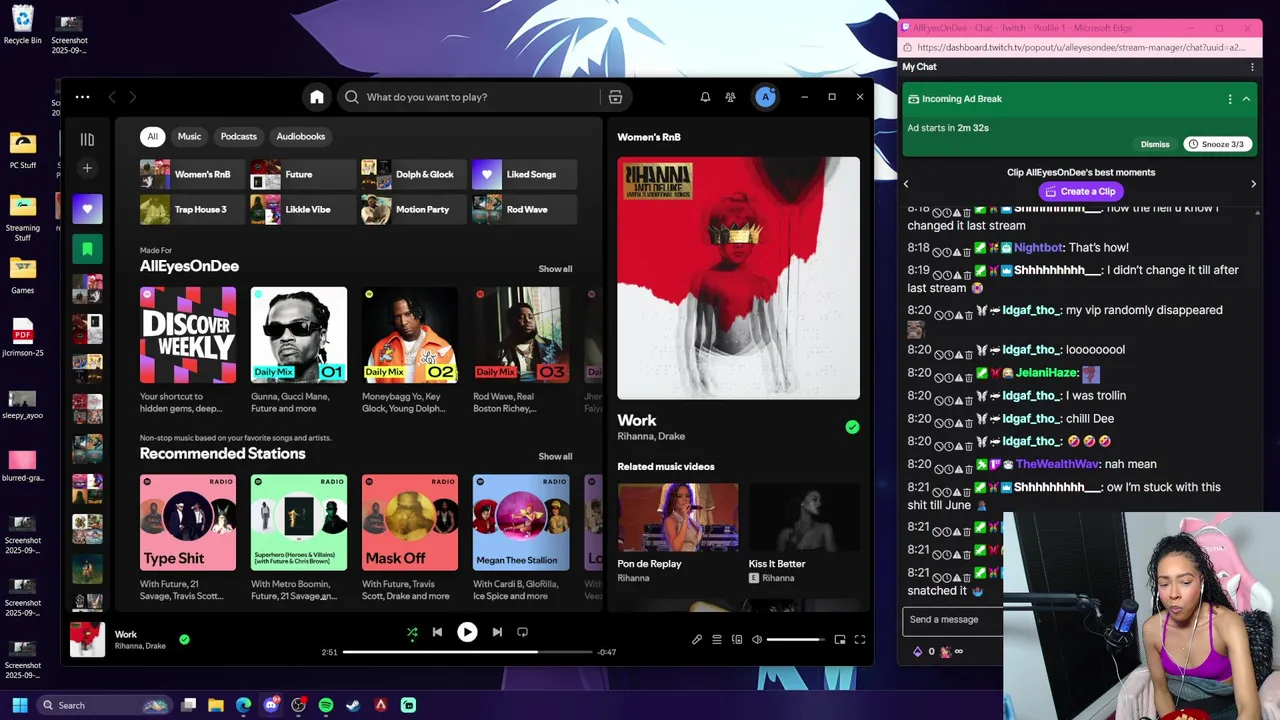Click Create a Clip button
1280x720 pixels.
point(1080,191)
